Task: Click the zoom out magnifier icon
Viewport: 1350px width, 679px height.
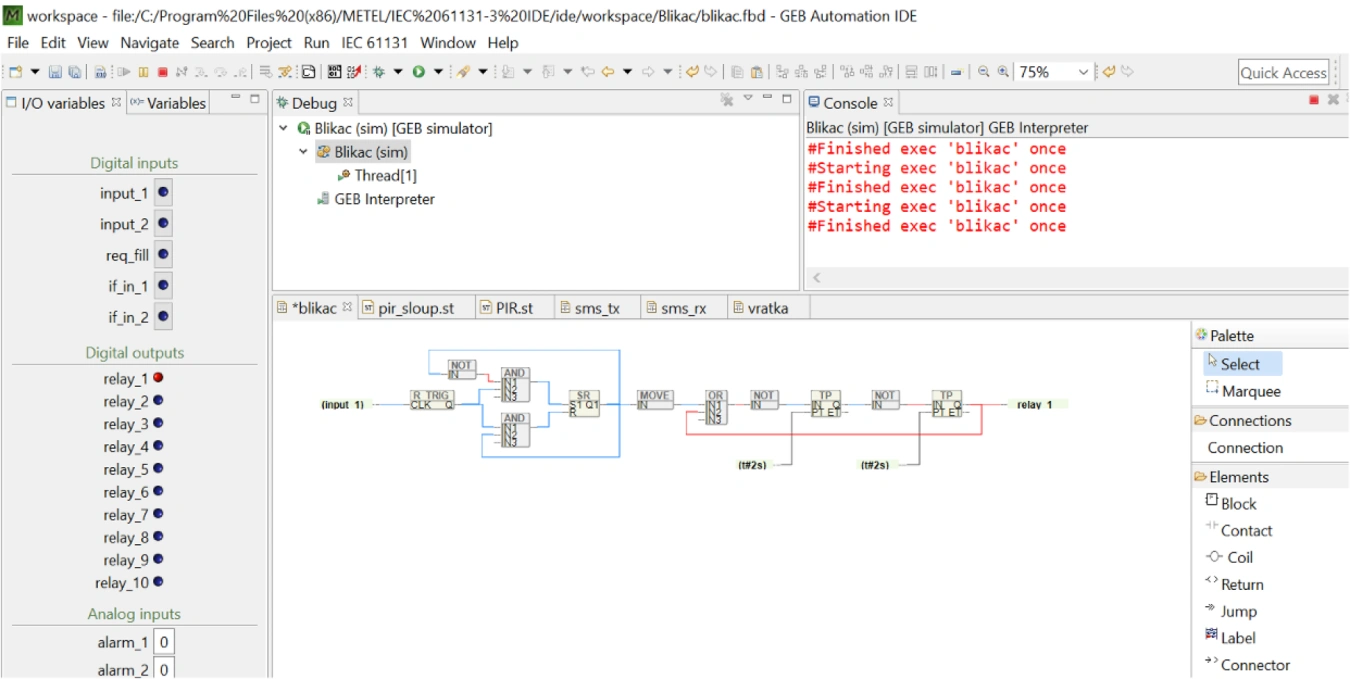Action: (x=984, y=72)
